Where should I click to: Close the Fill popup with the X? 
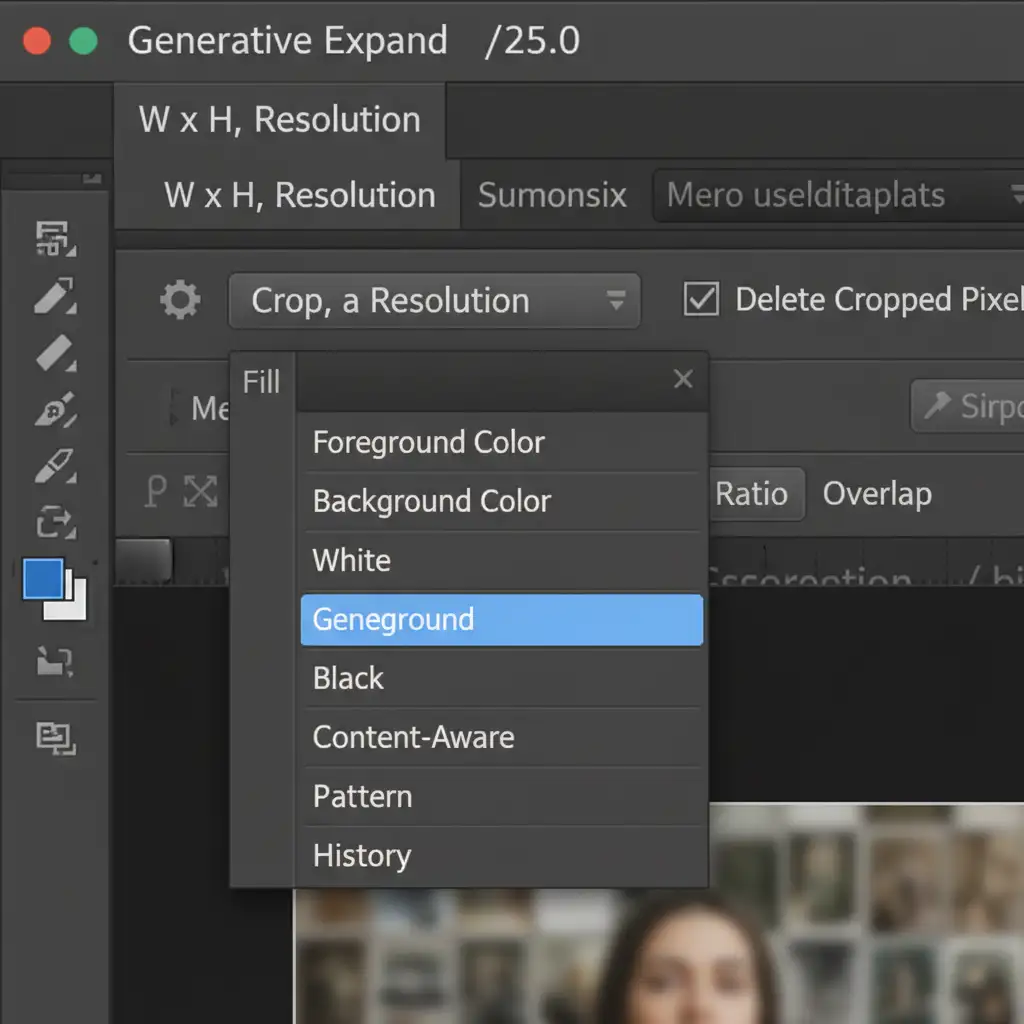(683, 379)
